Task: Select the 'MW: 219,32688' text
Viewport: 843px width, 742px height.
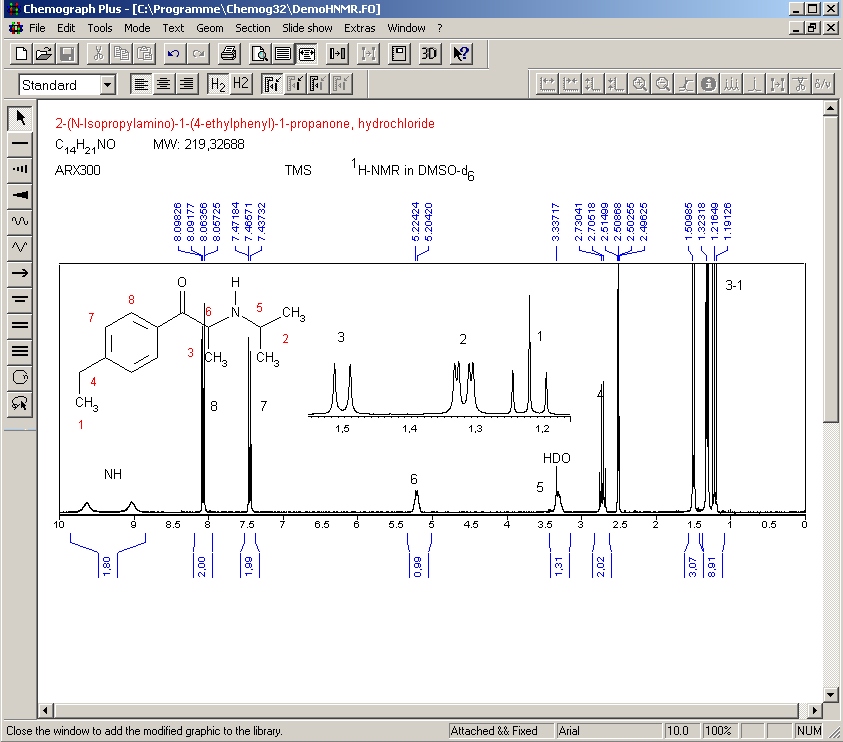Action: [199, 144]
